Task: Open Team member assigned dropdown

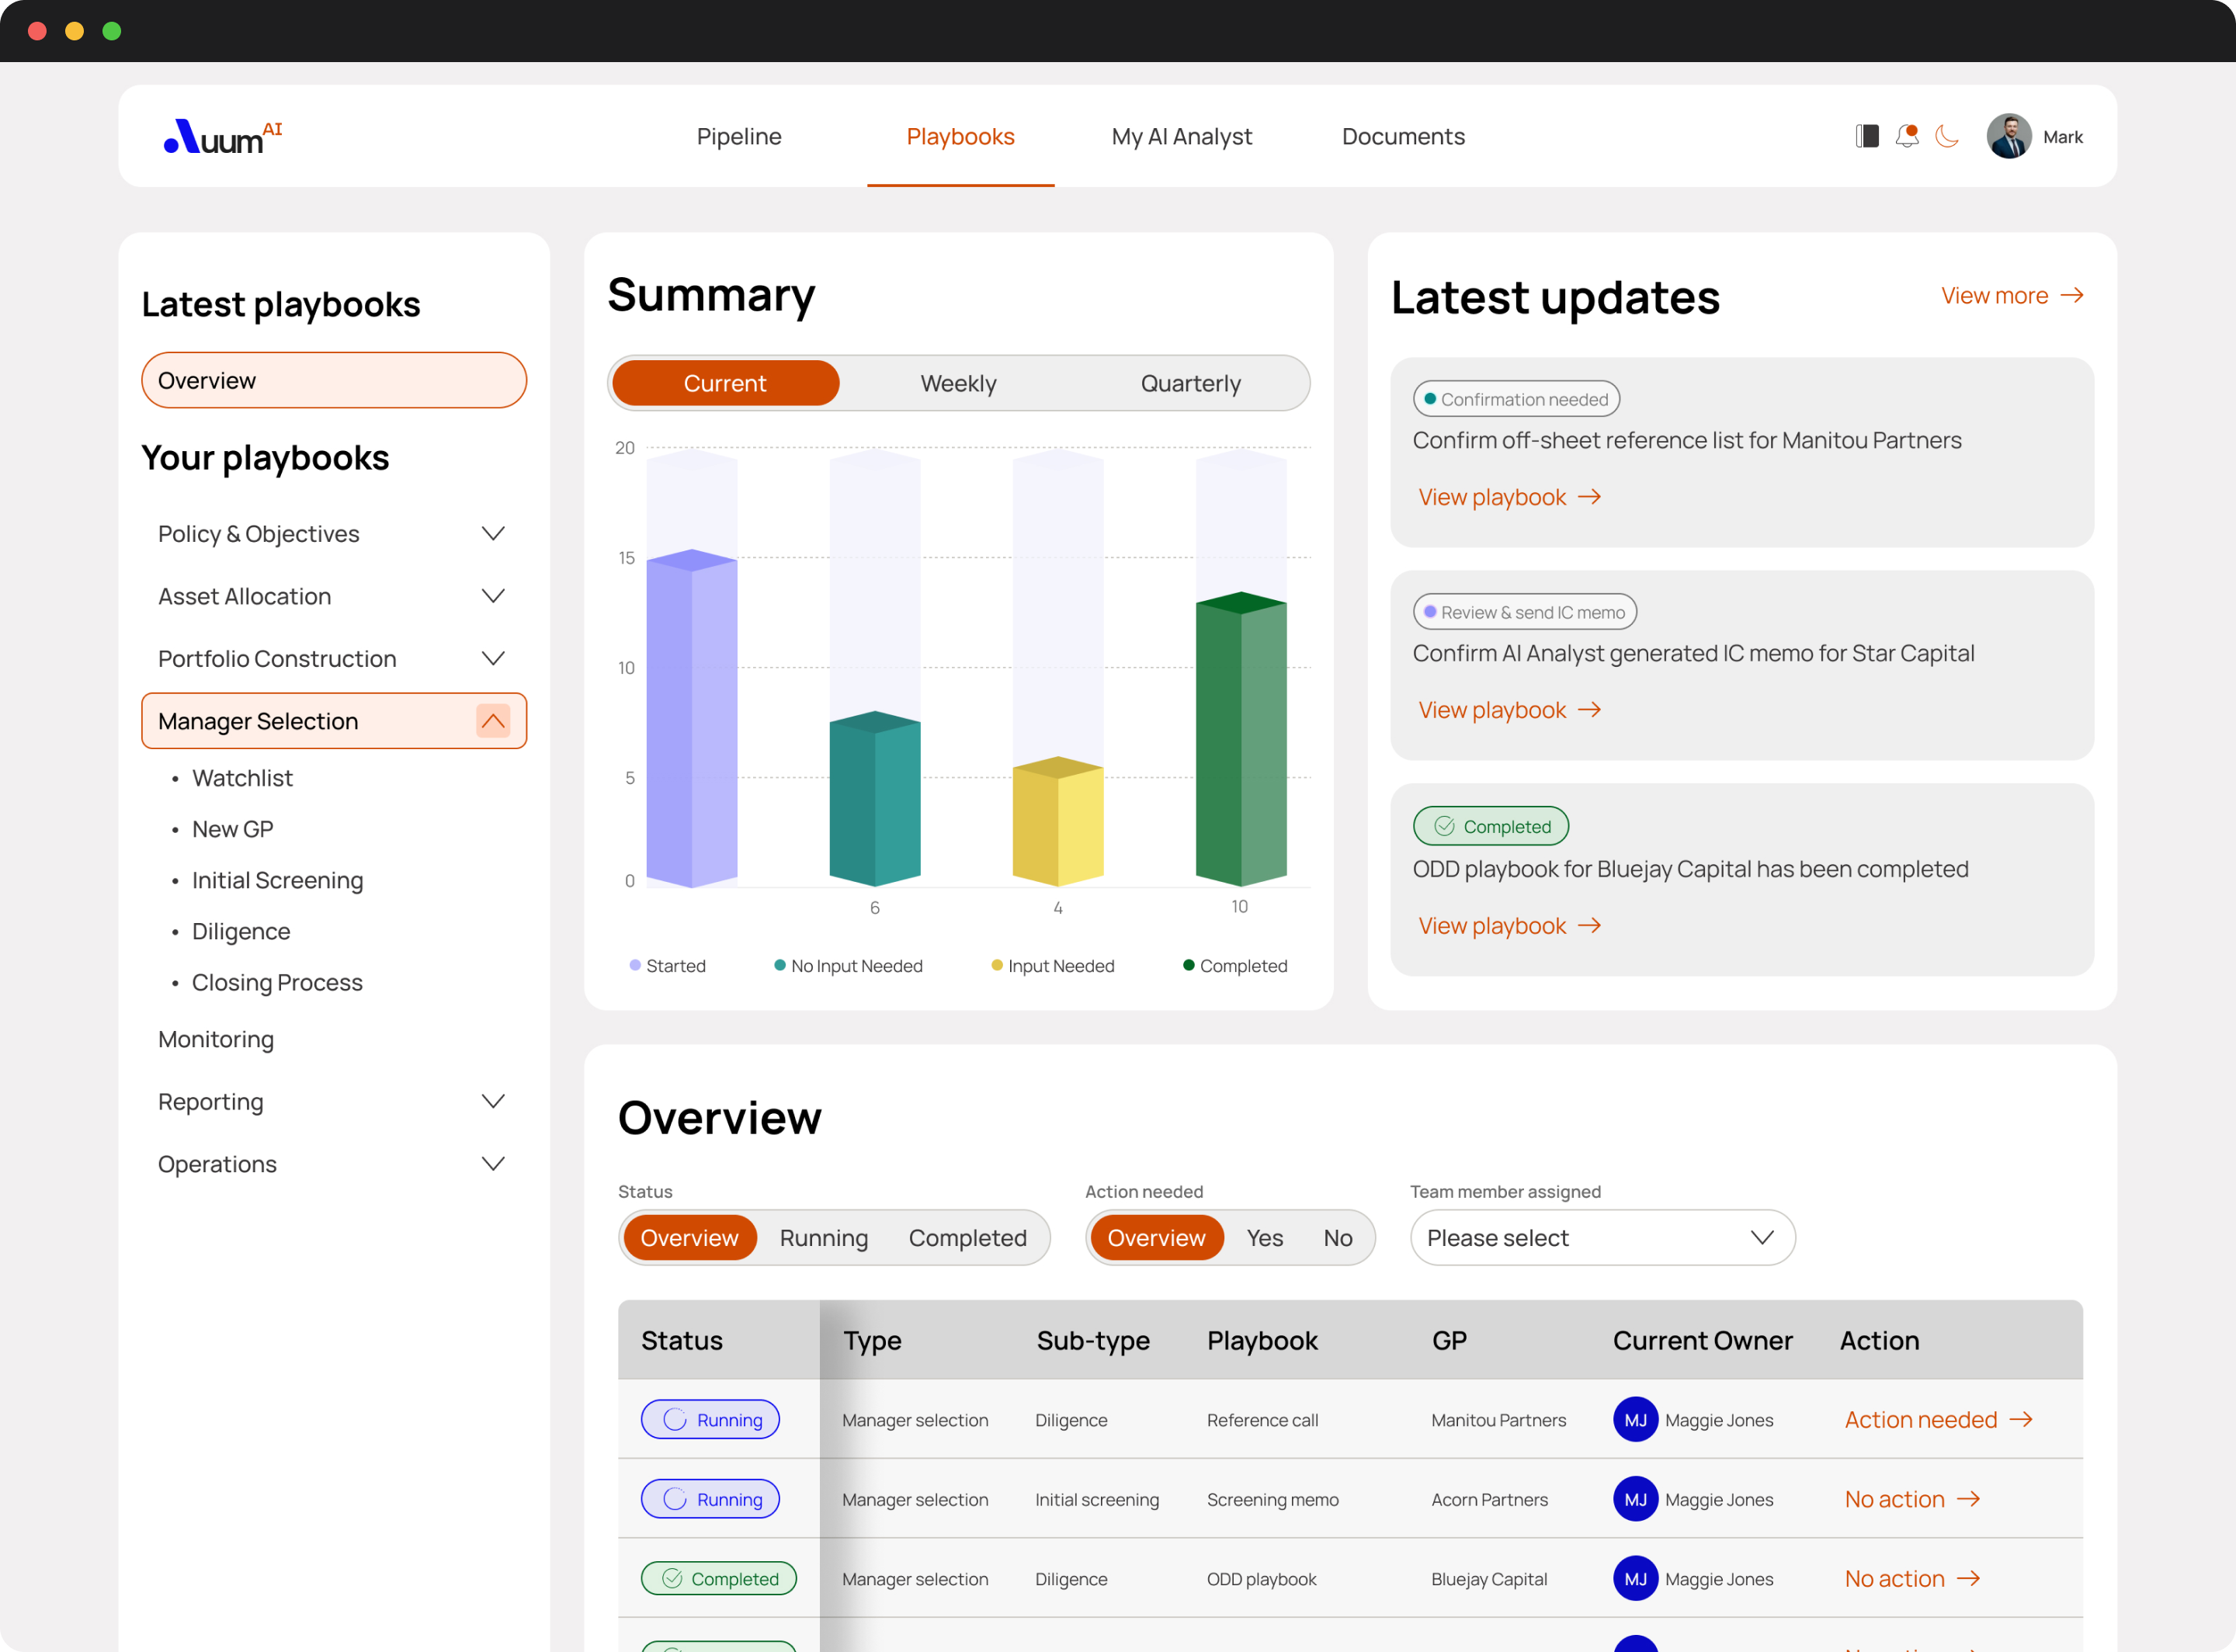Action: [x=1601, y=1237]
